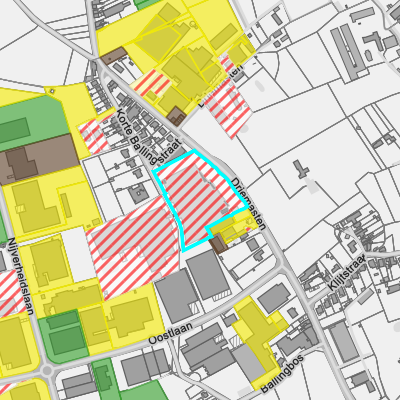The width and height of the screenshot is (400, 400).
Task: Click the Ballingbos street label
Action: tap(282, 373)
